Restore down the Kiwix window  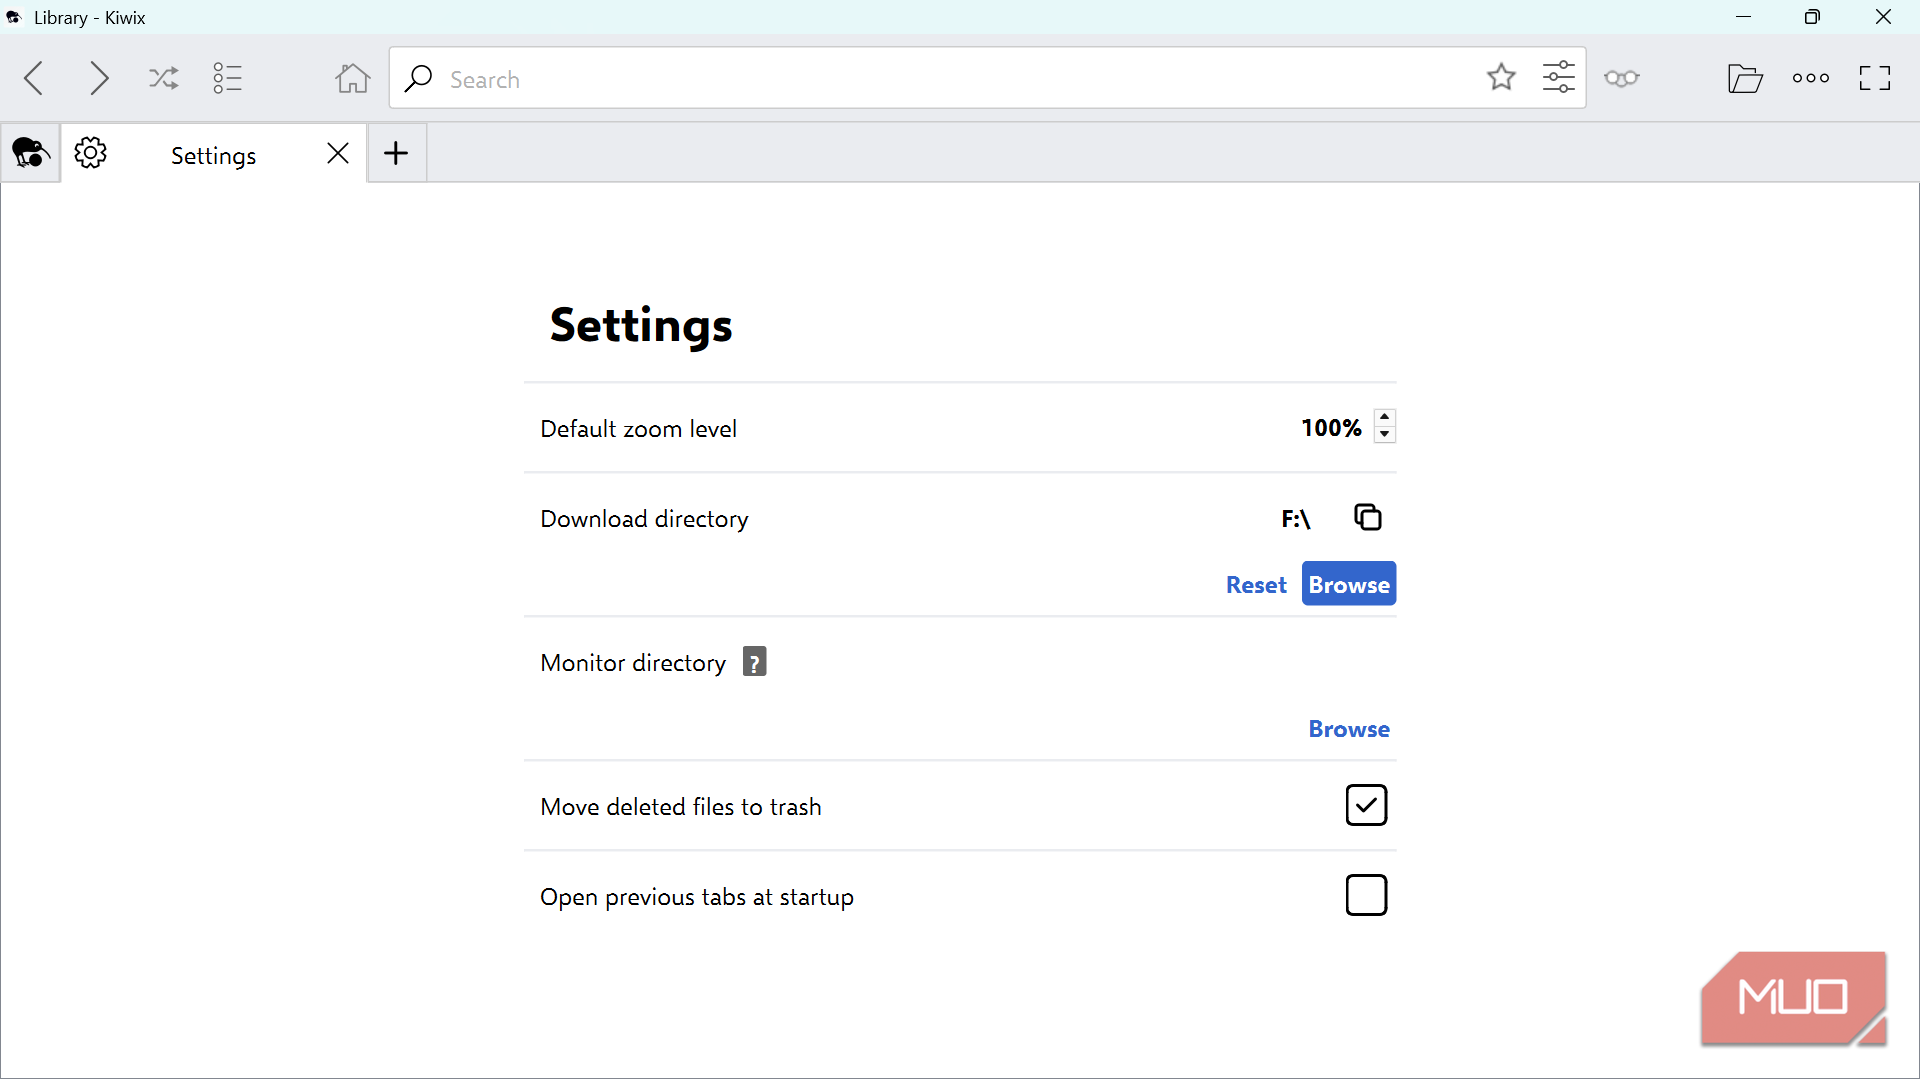coord(1812,17)
